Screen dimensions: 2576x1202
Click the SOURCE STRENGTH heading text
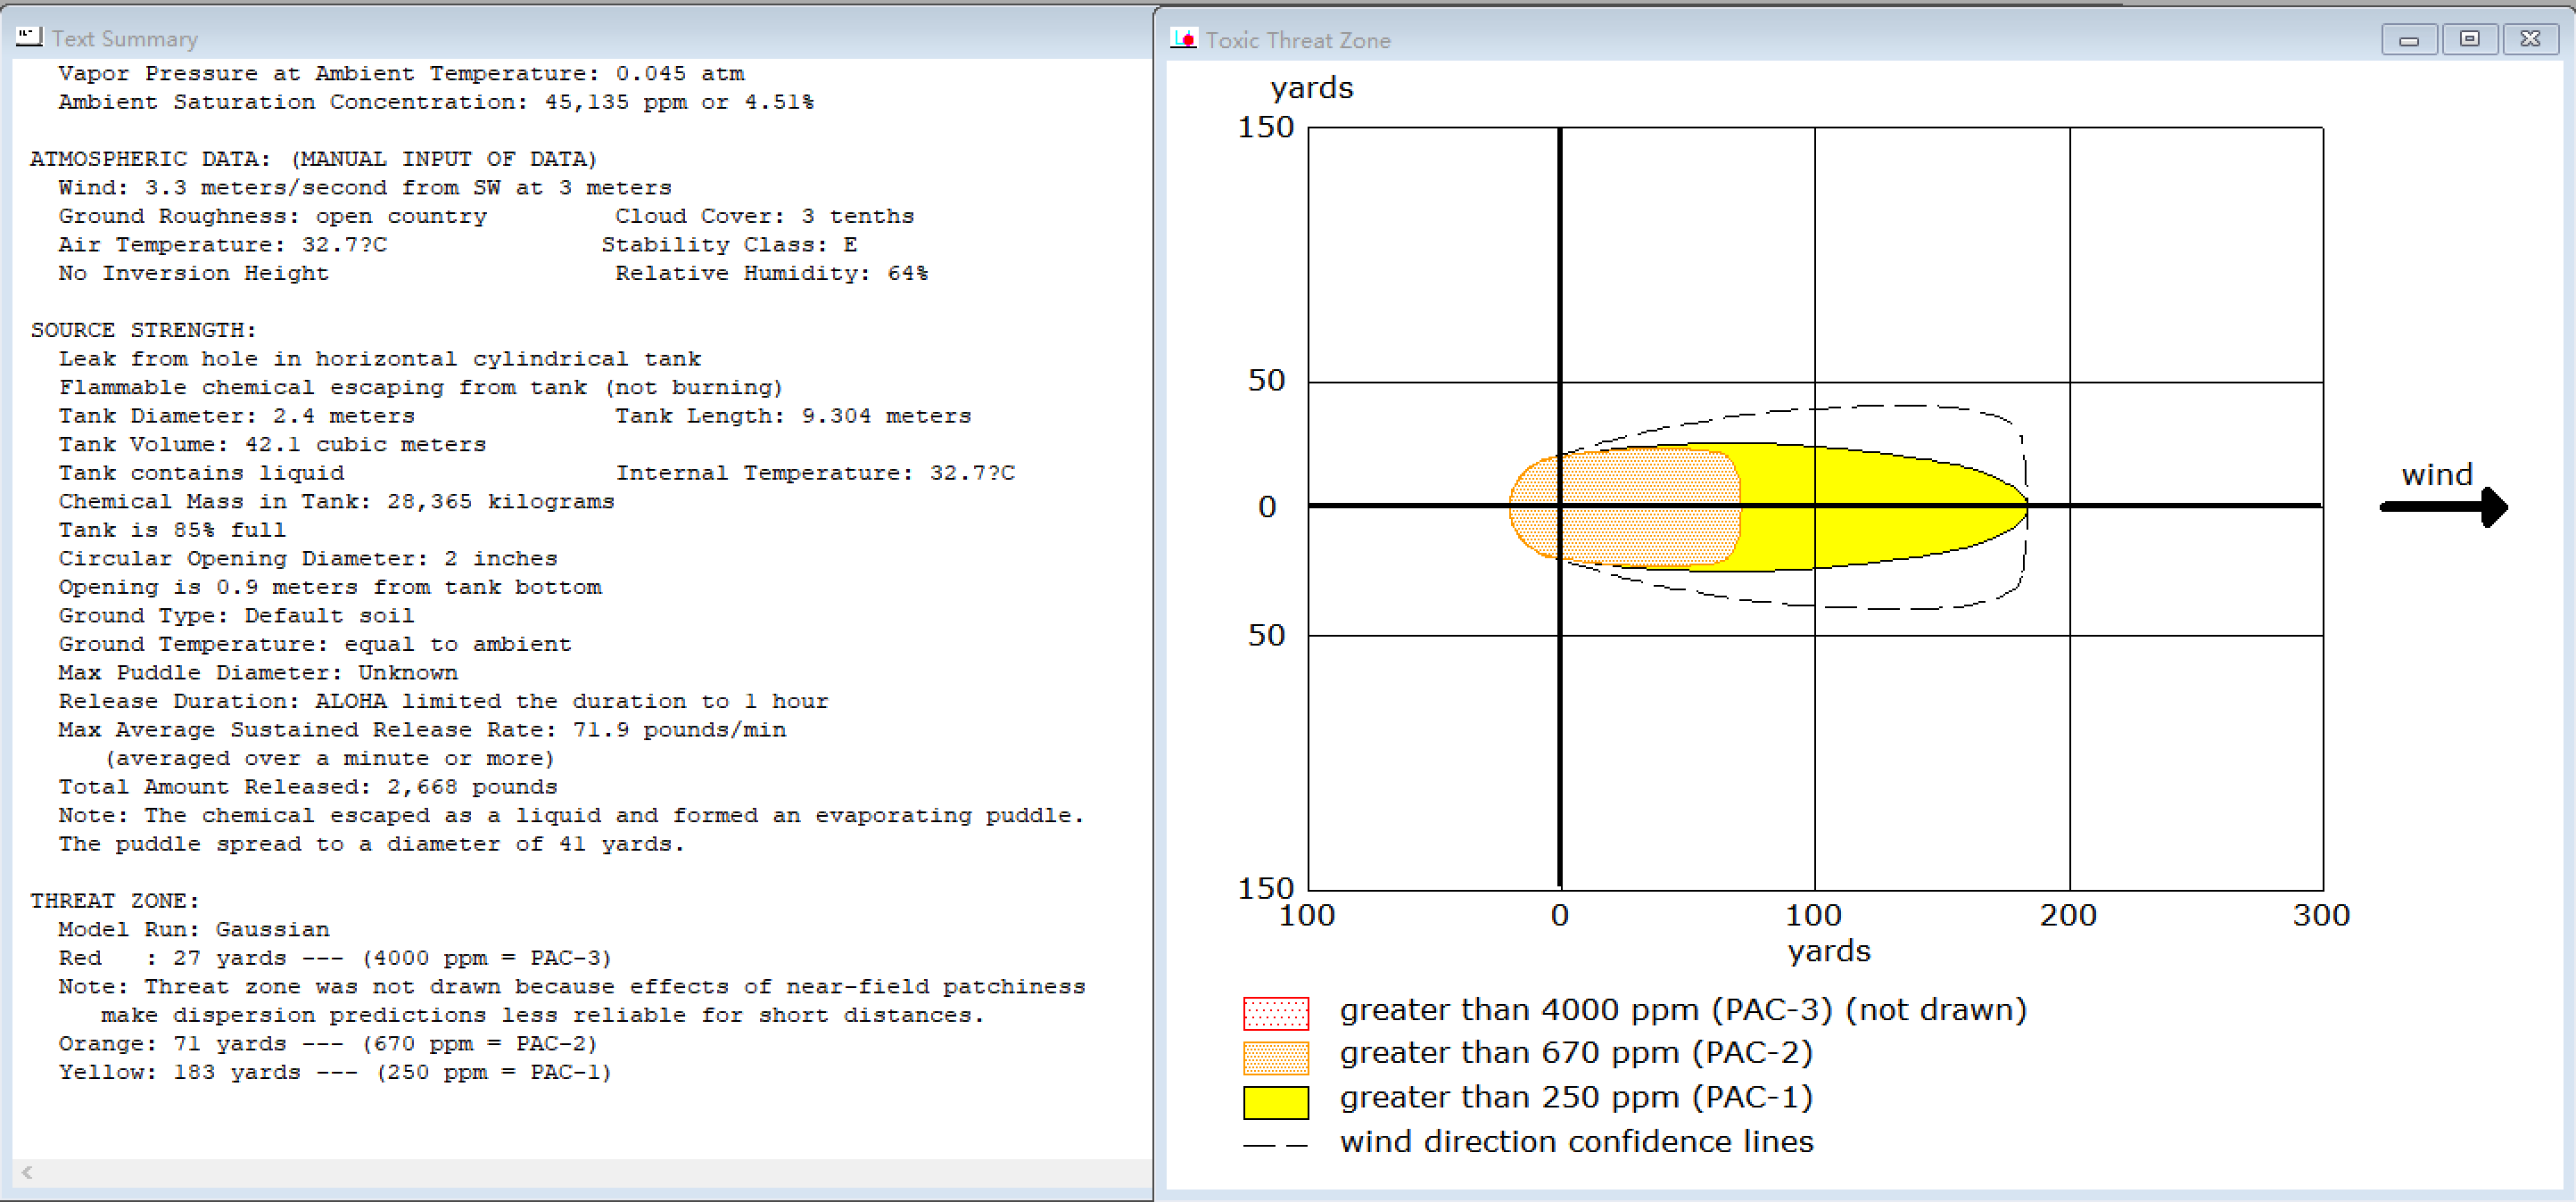143,330
